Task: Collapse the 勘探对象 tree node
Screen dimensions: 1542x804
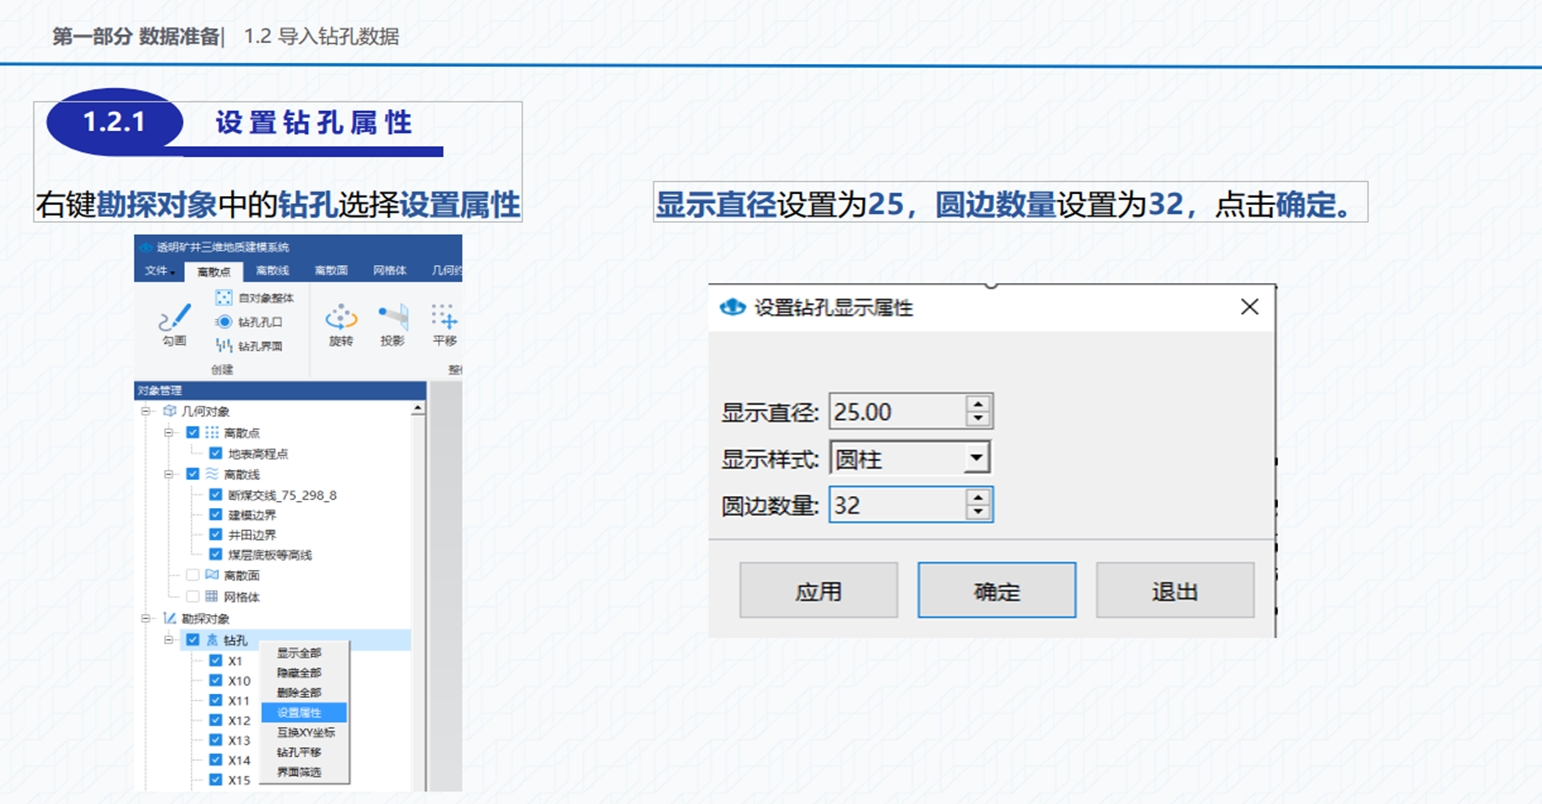Action: tap(146, 619)
